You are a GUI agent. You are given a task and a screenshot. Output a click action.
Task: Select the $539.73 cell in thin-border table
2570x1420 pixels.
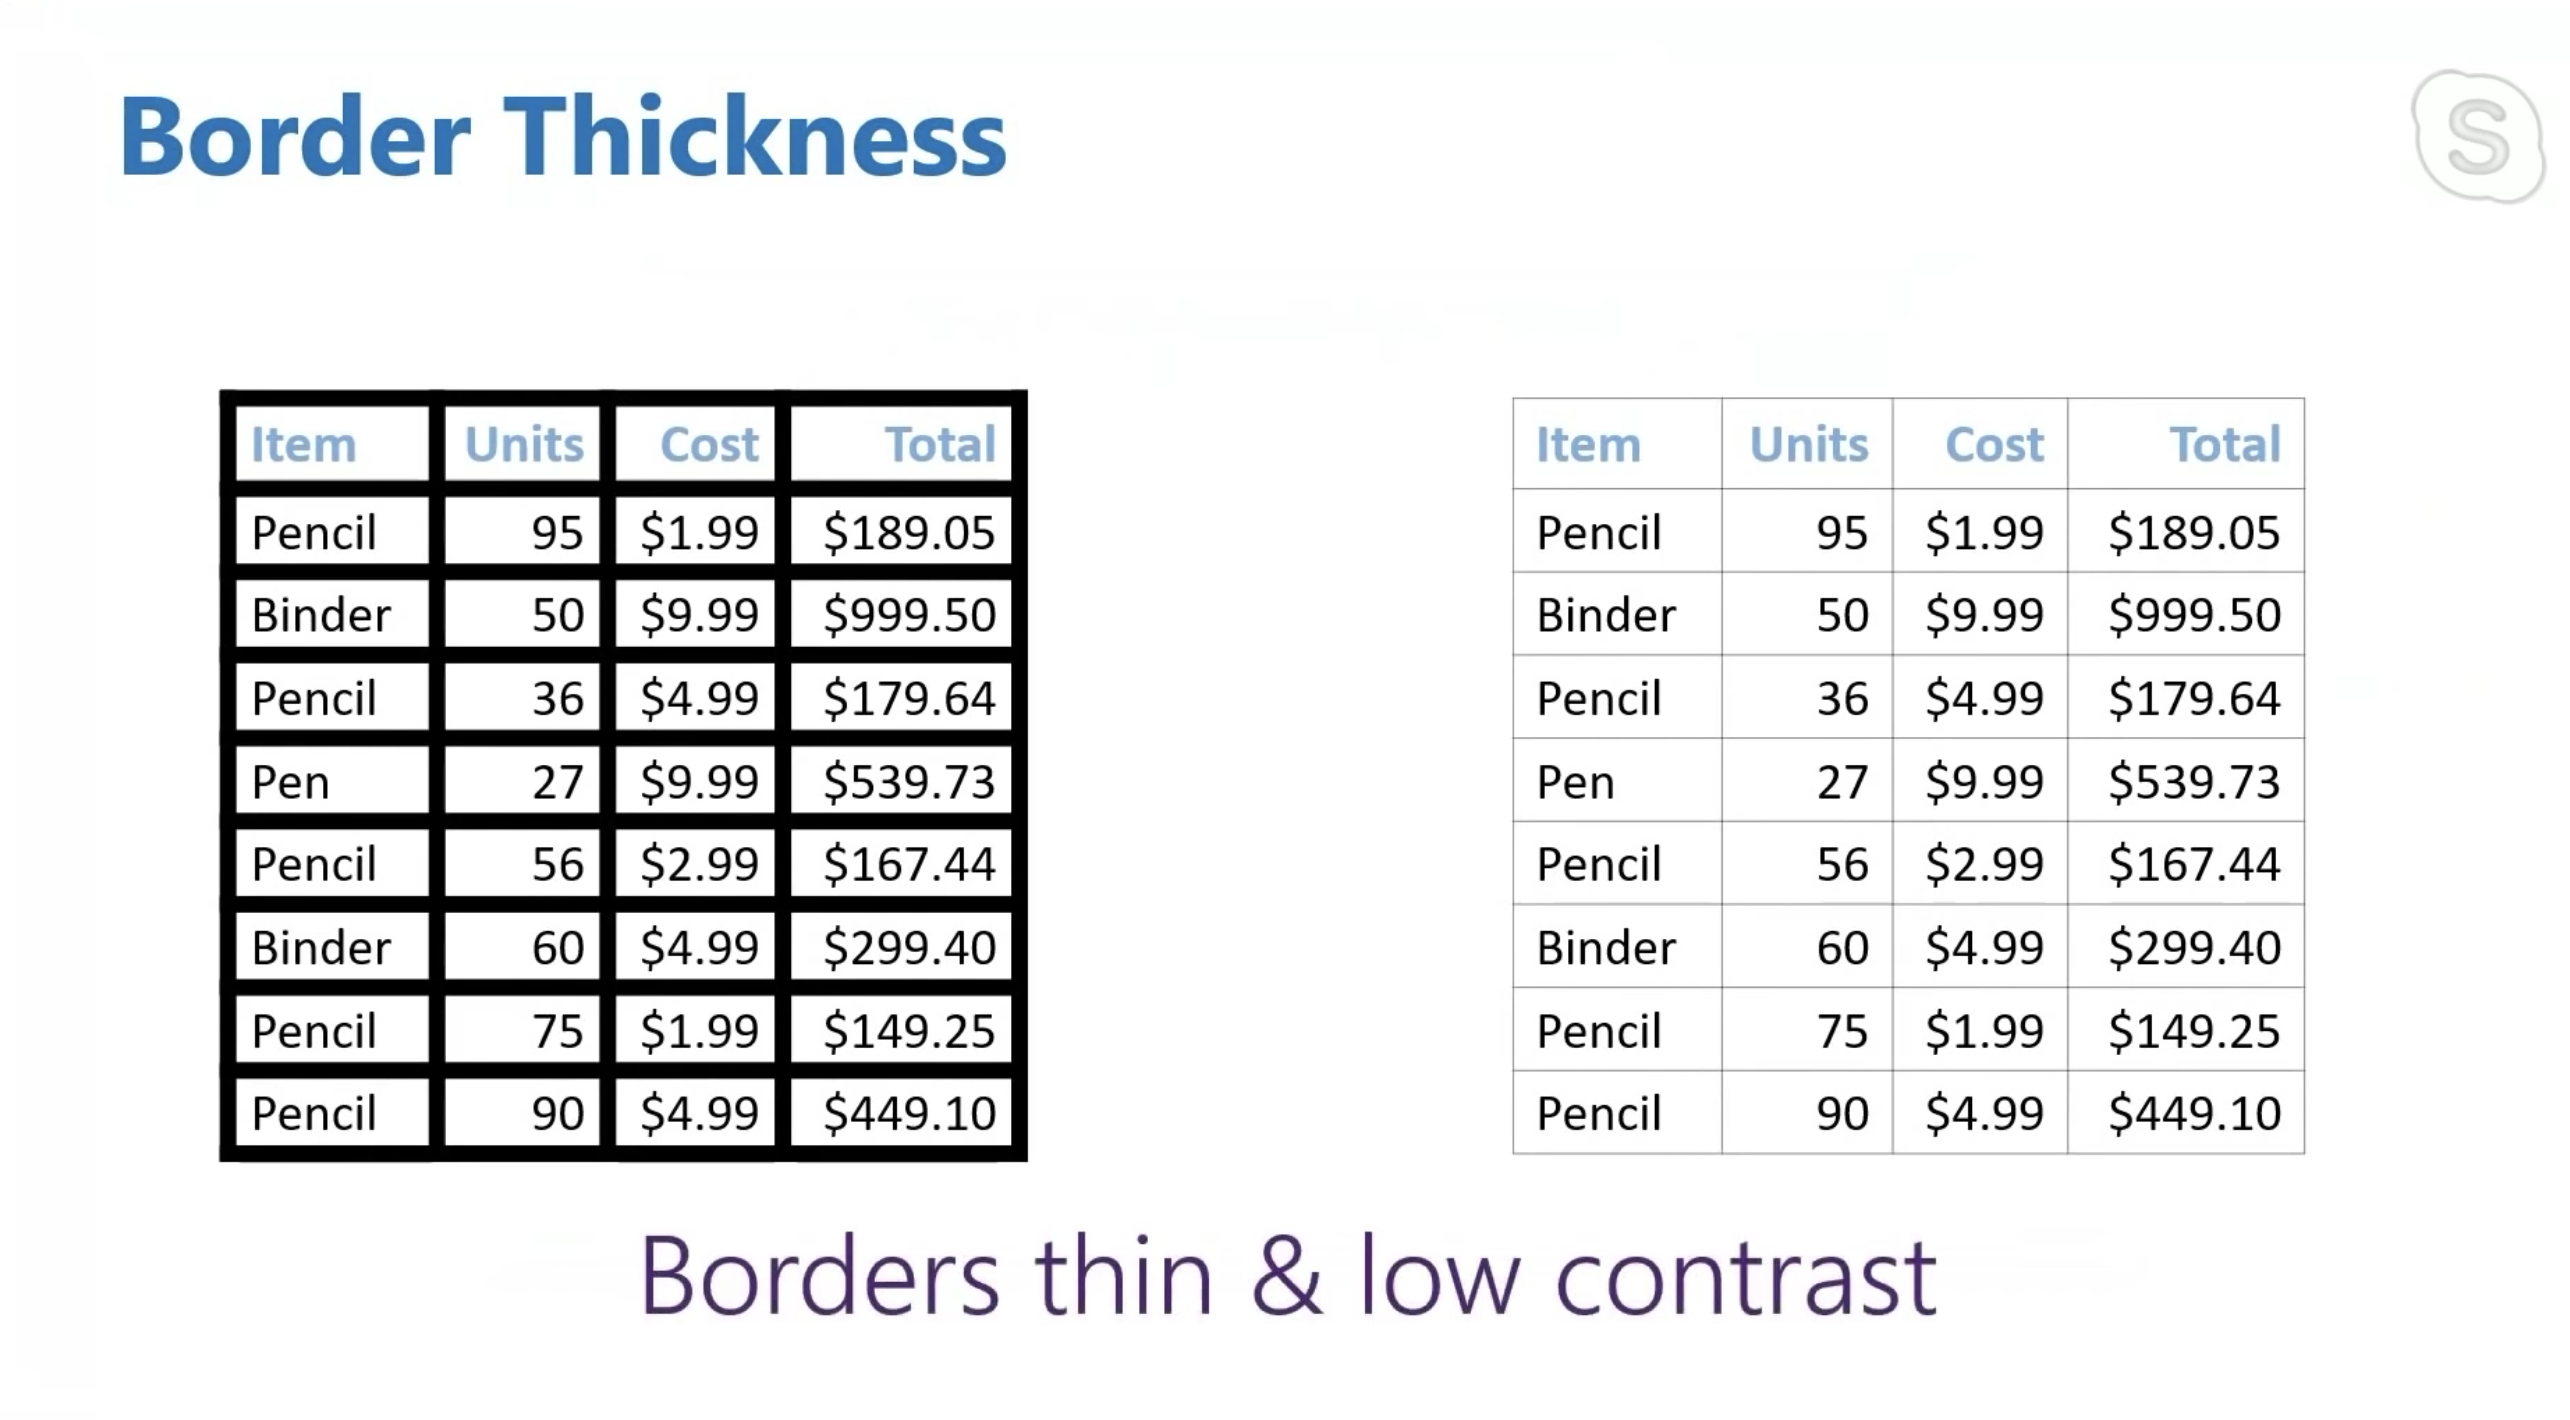2186,780
